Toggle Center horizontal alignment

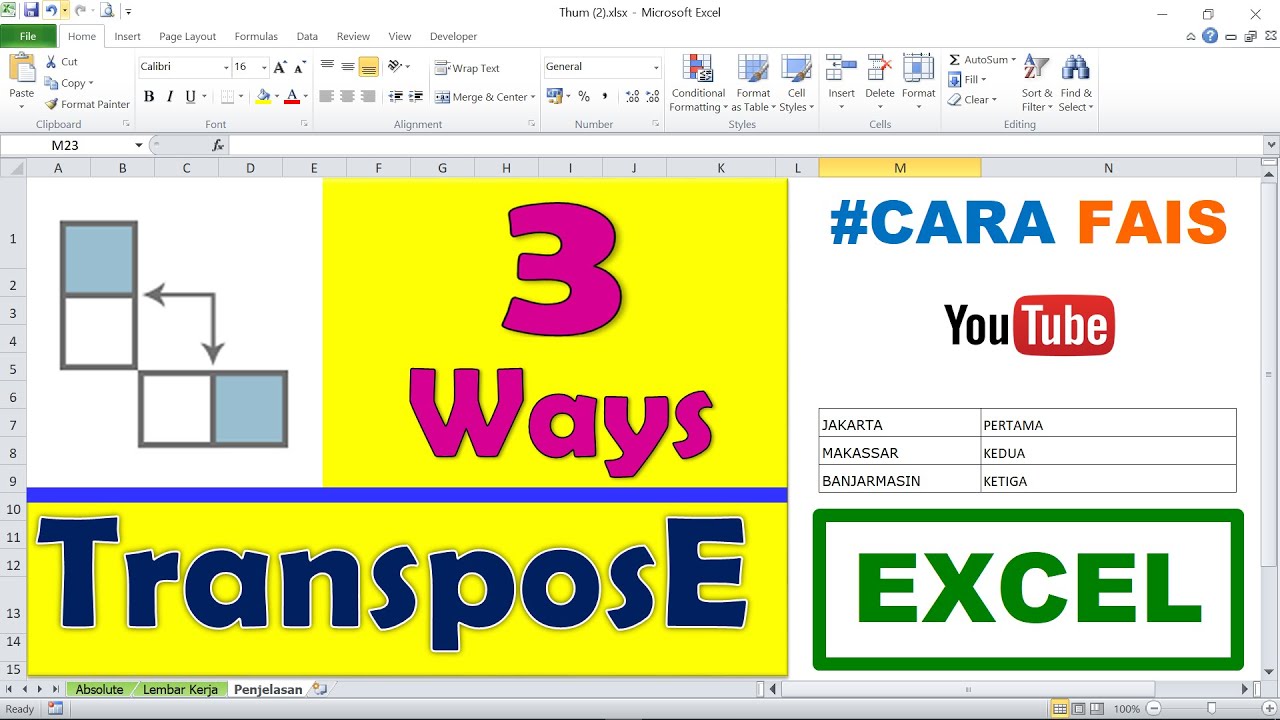(348, 97)
